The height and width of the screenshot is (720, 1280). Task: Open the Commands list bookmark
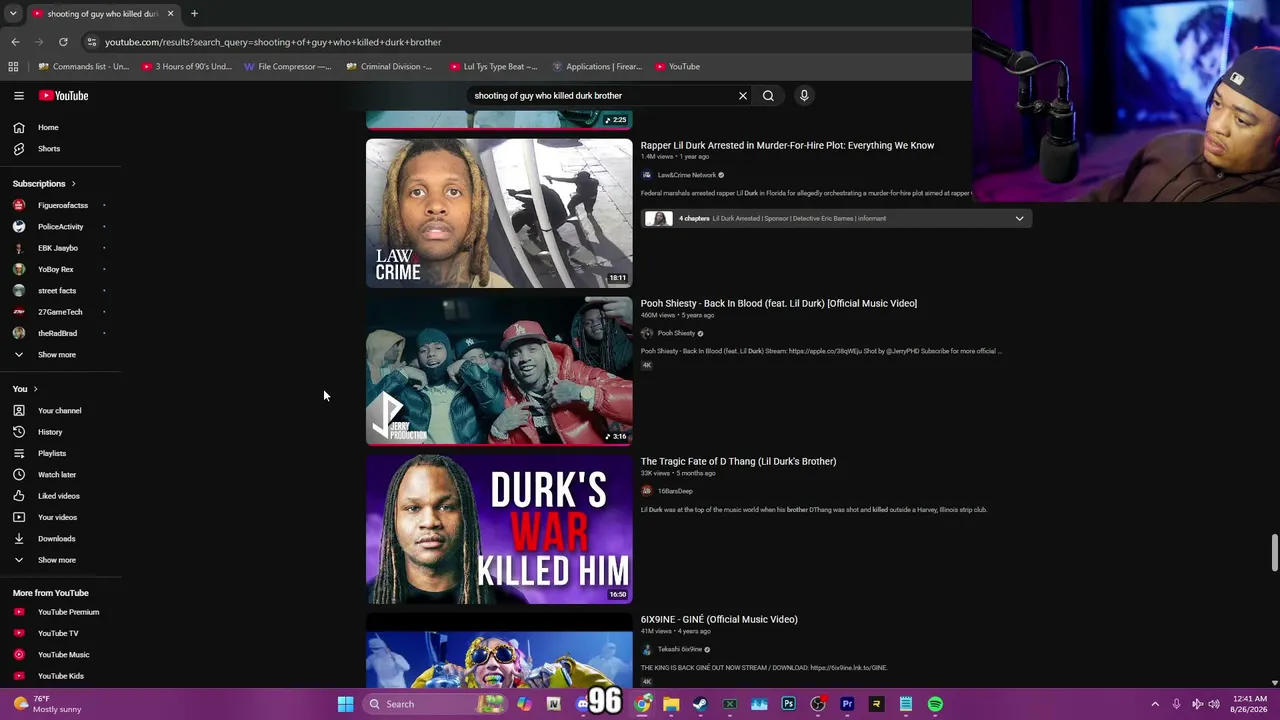[x=84, y=67]
